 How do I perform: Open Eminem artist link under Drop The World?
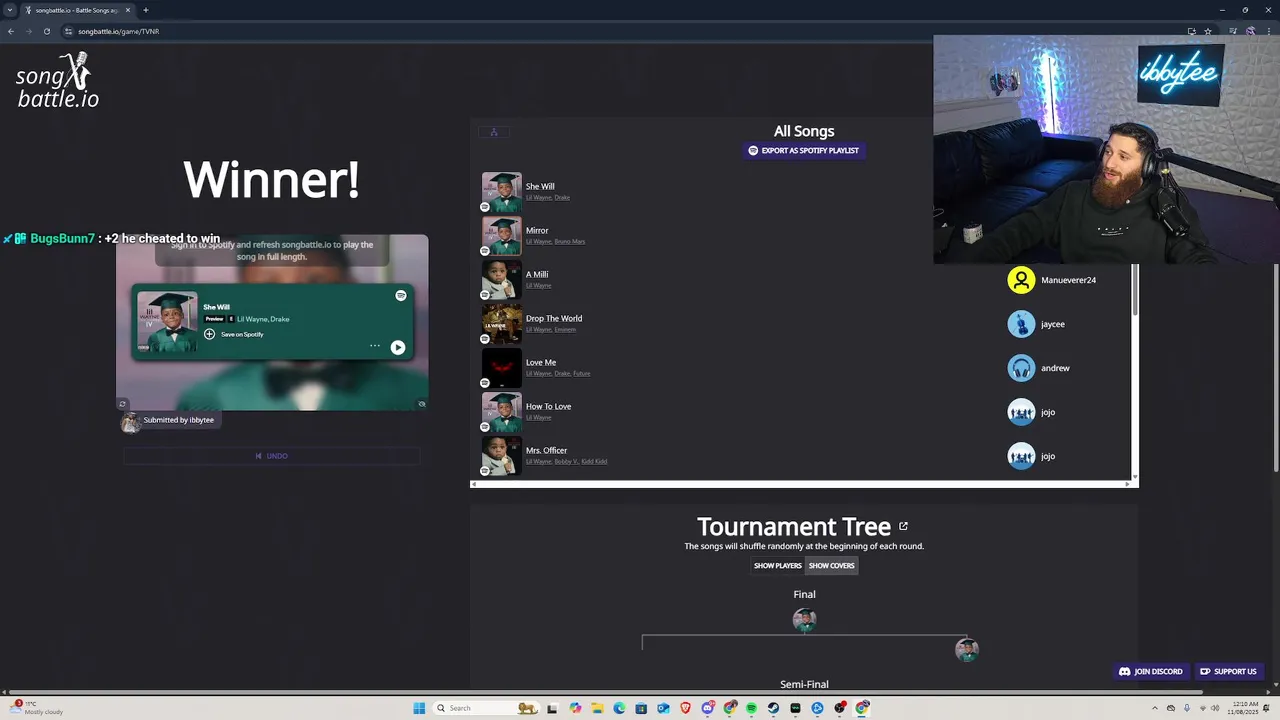[x=566, y=330]
